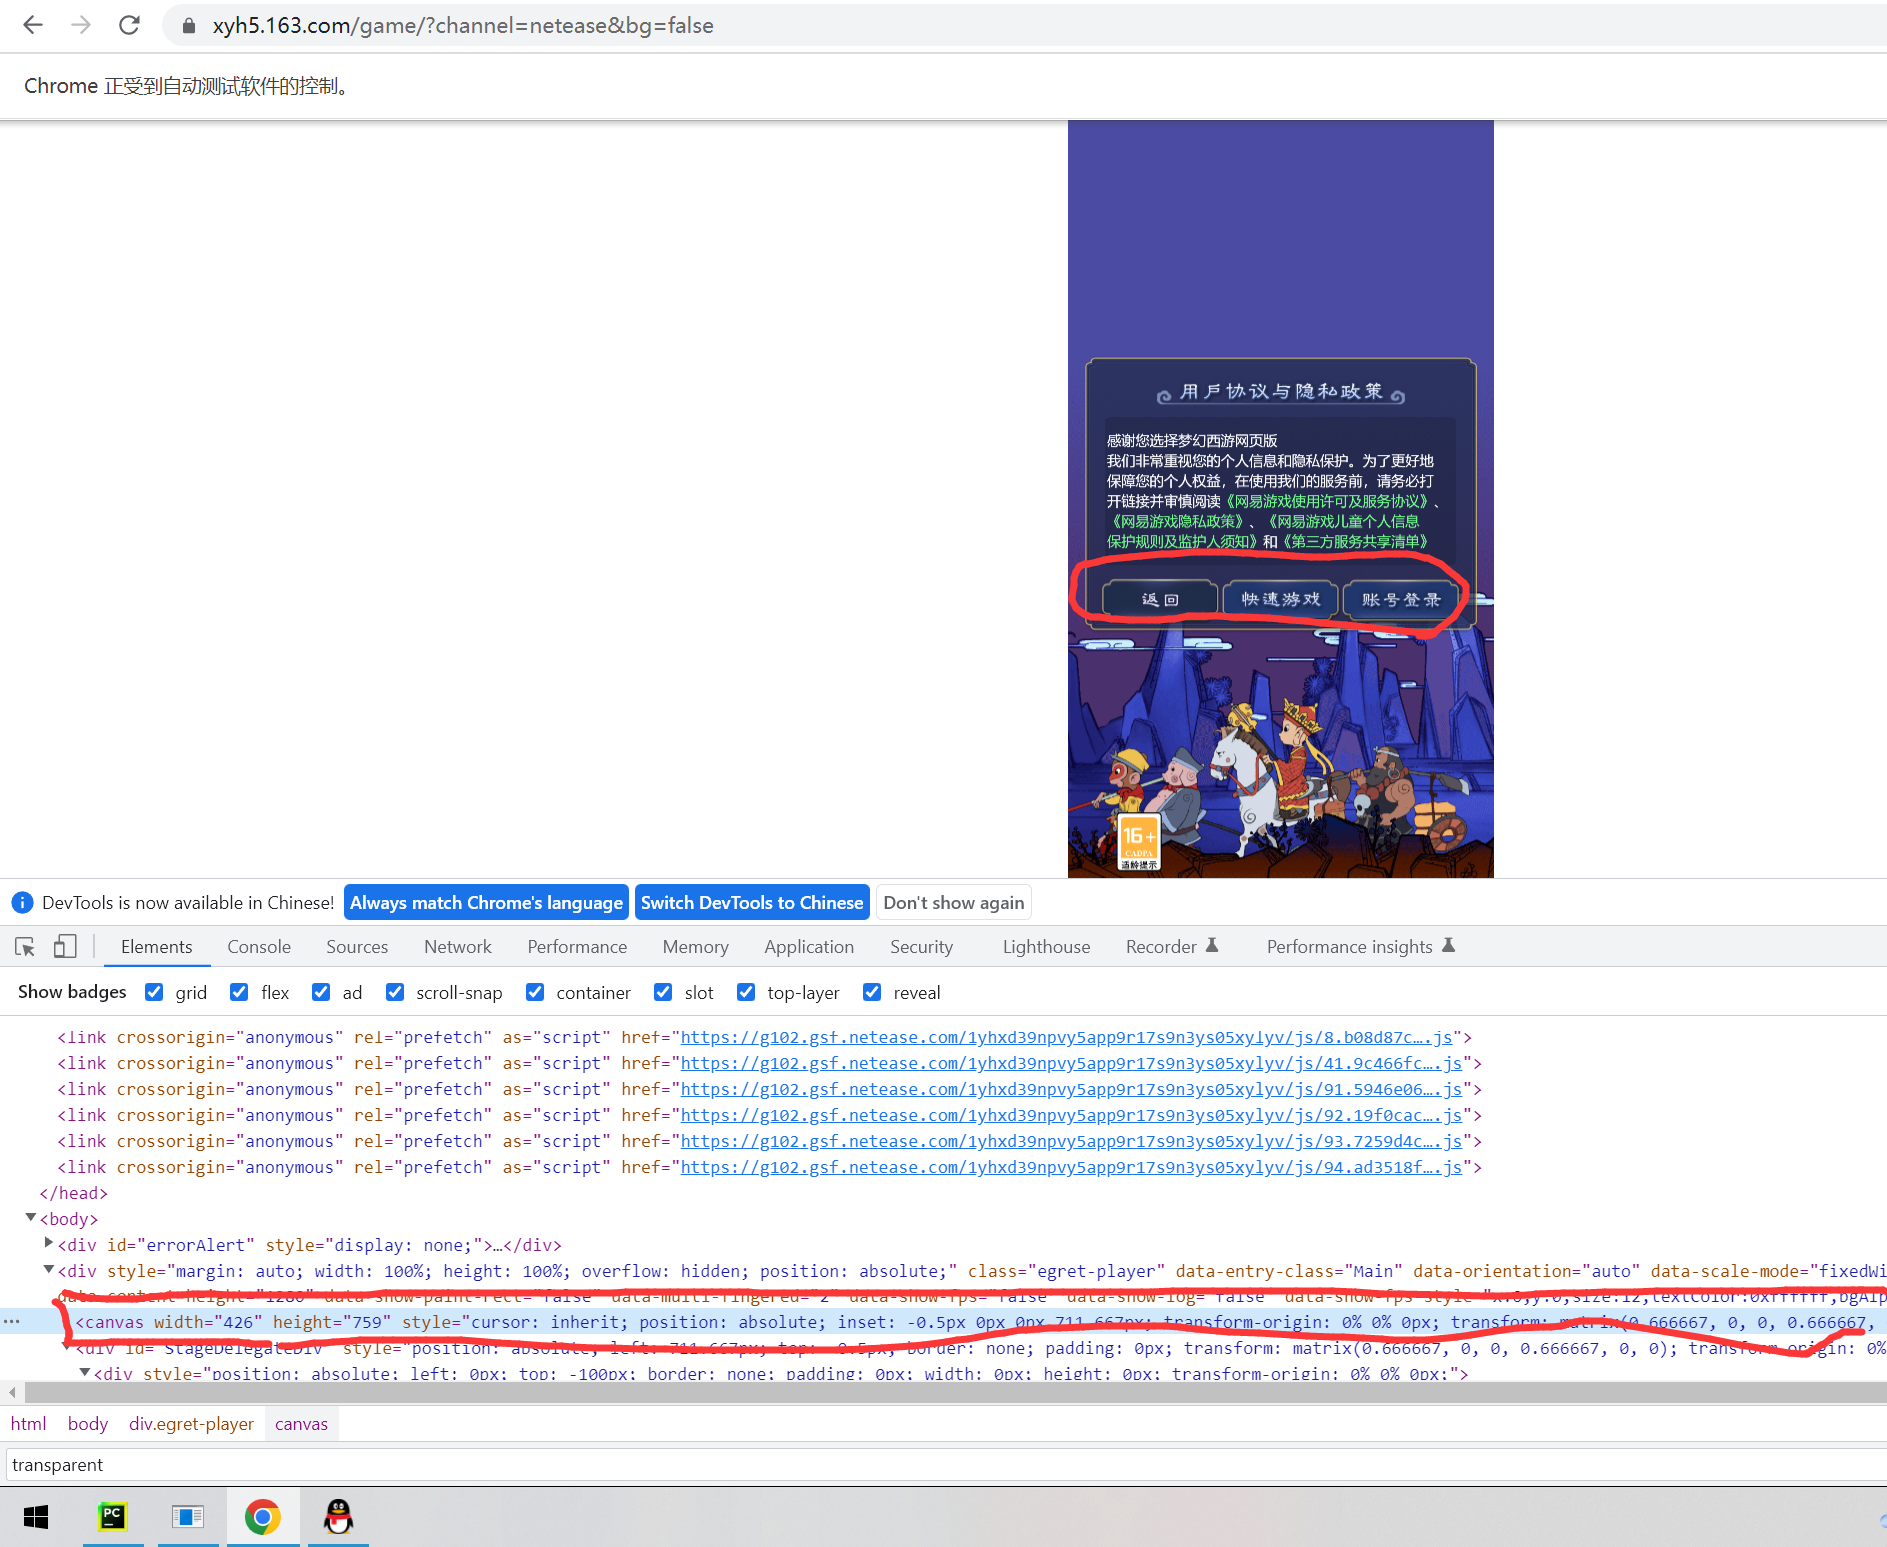
Task: Open the js/94.ad3518f script link
Action: tap(1071, 1167)
